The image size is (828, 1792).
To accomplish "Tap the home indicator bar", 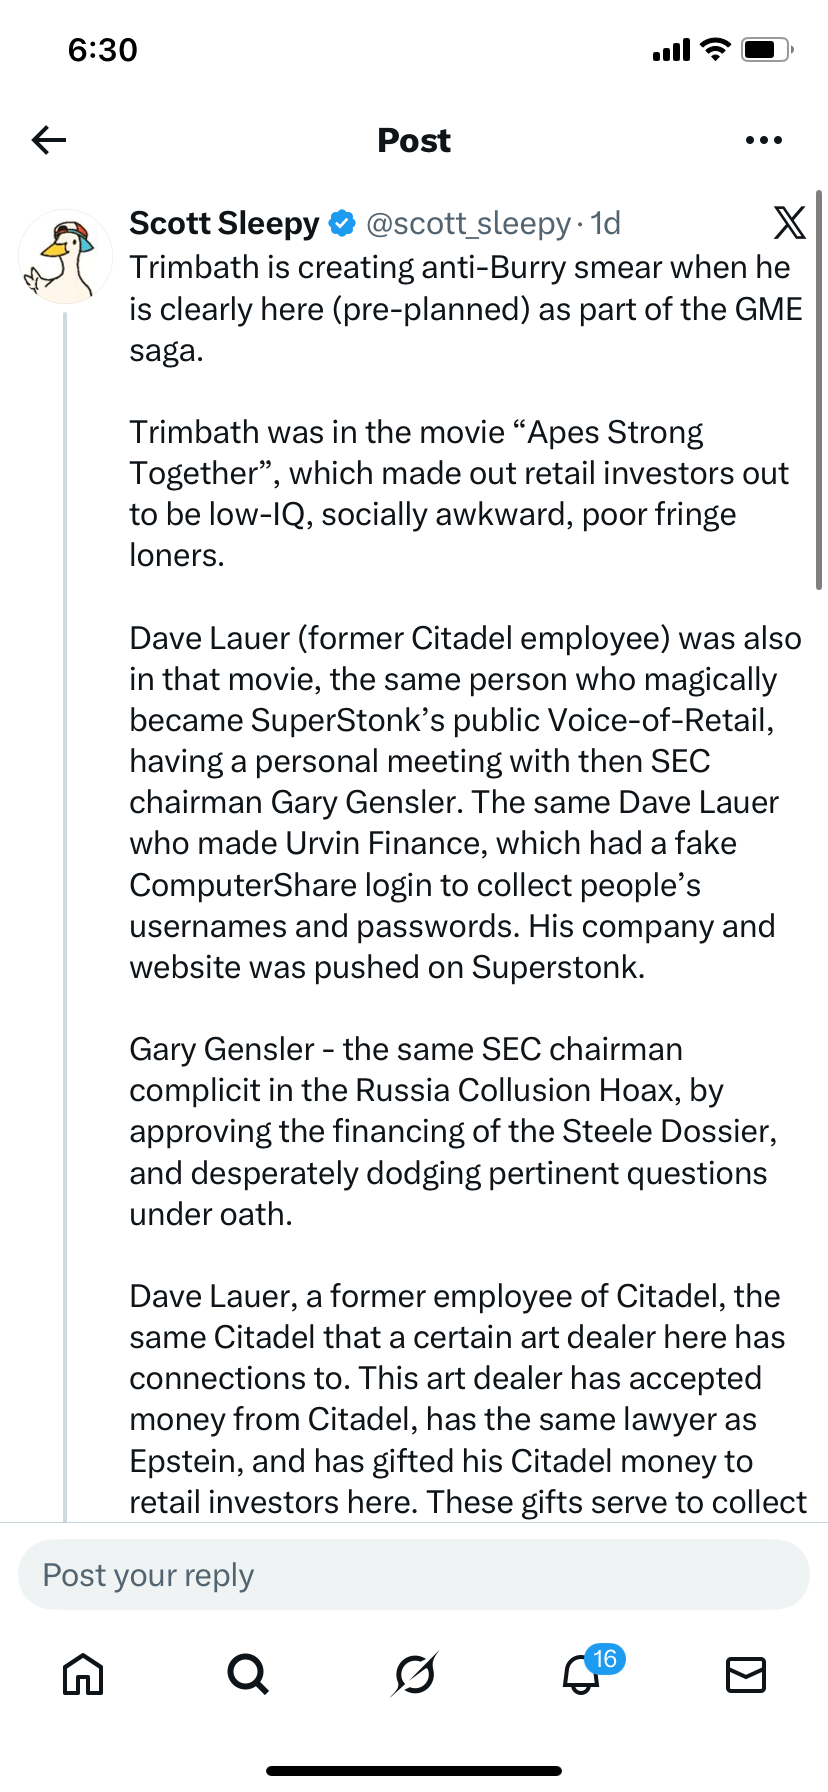I will click(x=414, y=1770).
